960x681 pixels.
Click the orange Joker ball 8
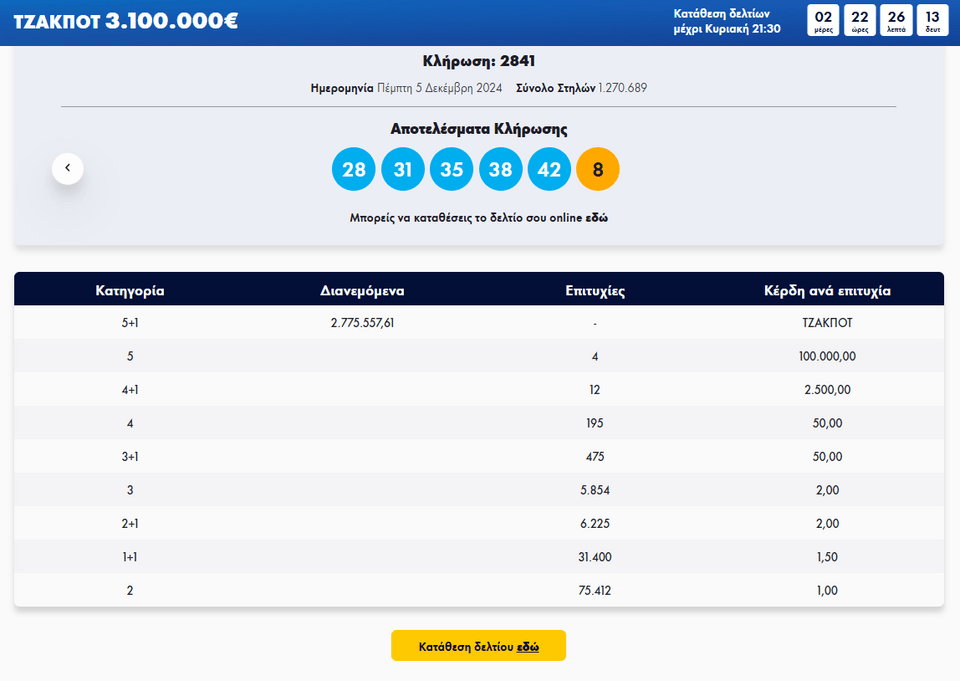[x=598, y=169]
